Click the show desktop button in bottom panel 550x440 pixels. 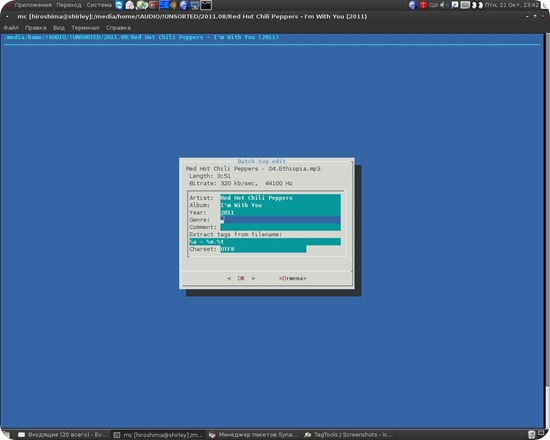coord(7,435)
